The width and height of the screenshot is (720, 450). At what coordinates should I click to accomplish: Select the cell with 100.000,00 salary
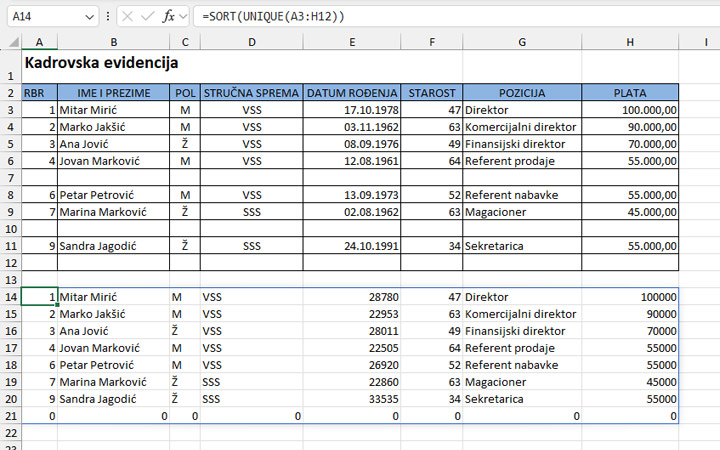coord(629,110)
